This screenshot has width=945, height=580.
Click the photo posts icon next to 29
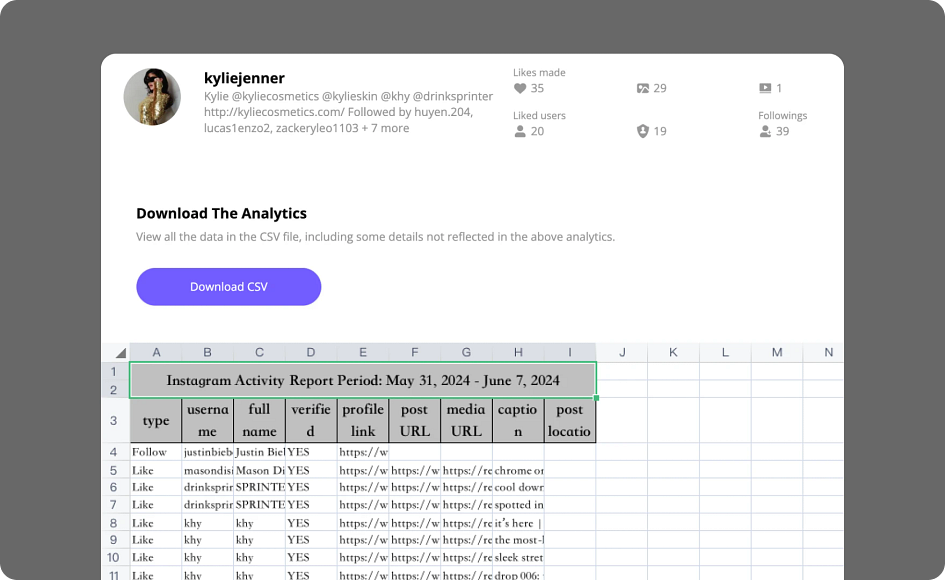(643, 89)
